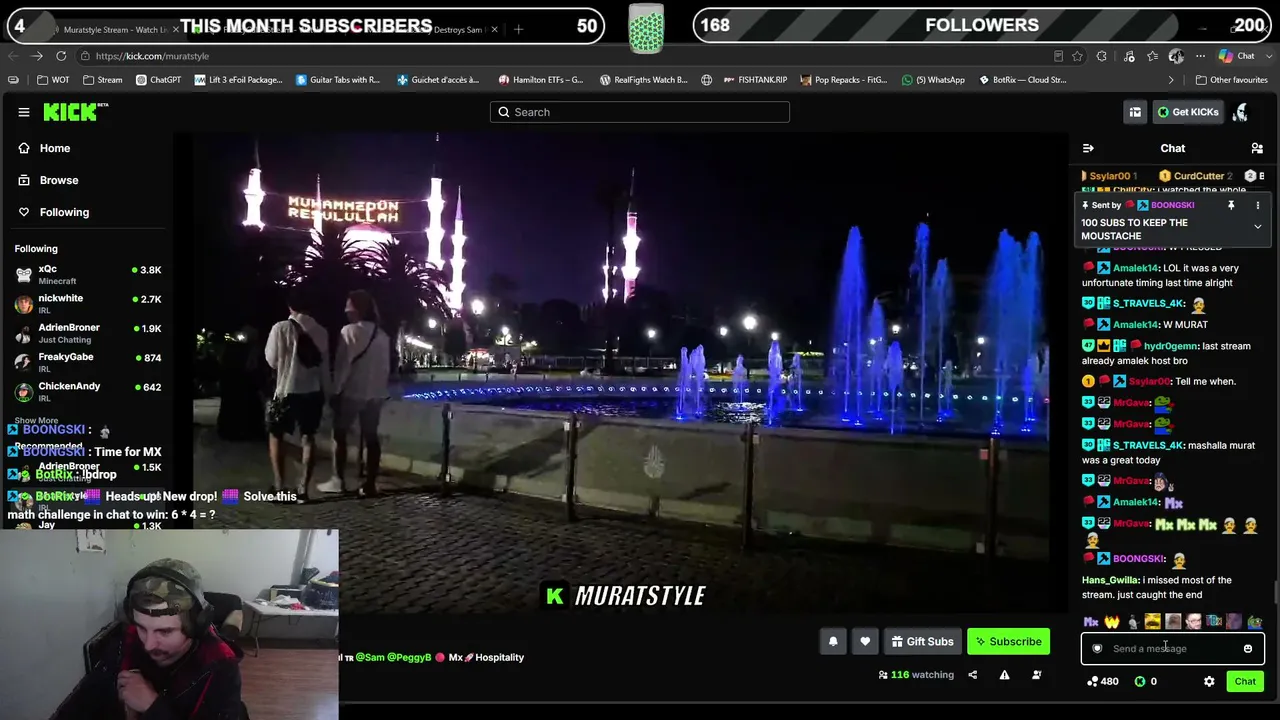Click the Mx emote in quick emotes

tap(1091, 622)
